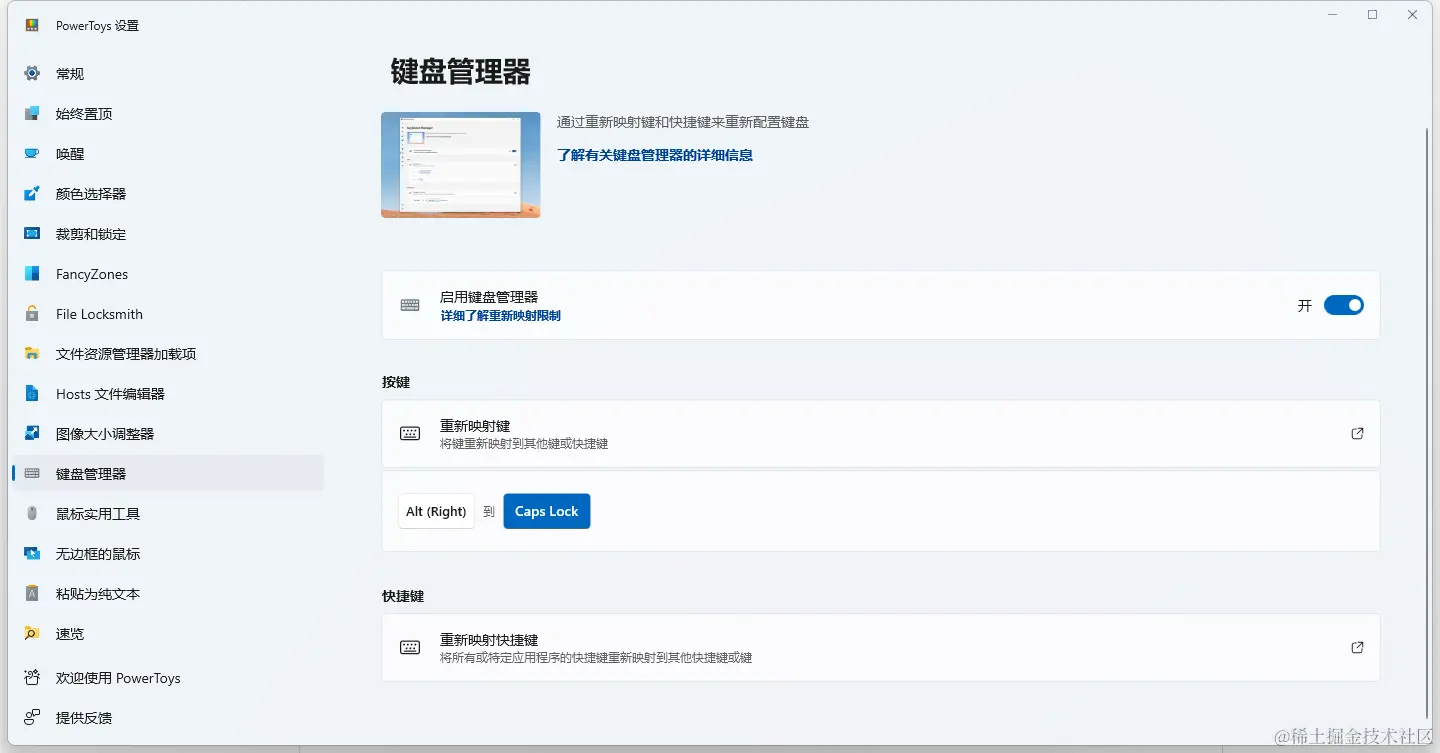Open link 详细了解重新映射限制
Image resolution: width=1440 pixels, height=753 pixels.
pos(500,316)
